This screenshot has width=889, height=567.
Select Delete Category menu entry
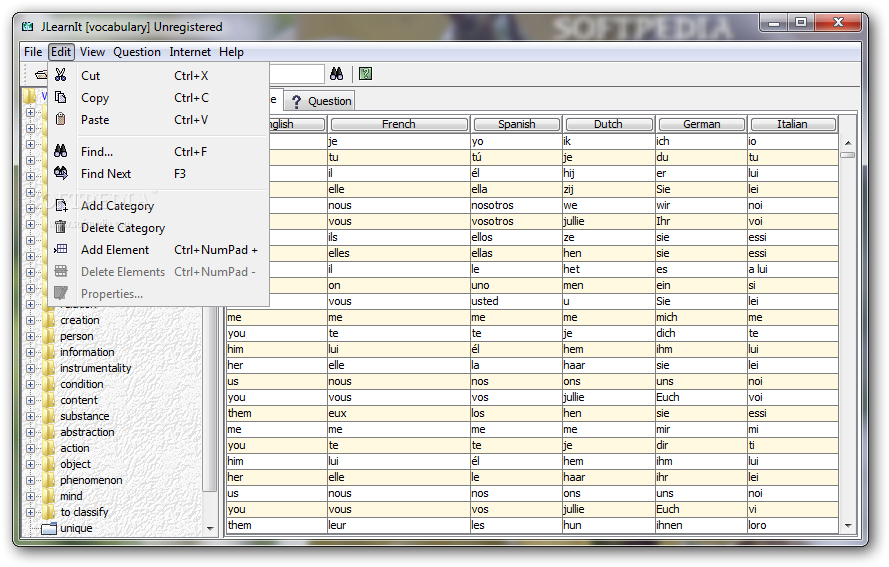(159, 228)
